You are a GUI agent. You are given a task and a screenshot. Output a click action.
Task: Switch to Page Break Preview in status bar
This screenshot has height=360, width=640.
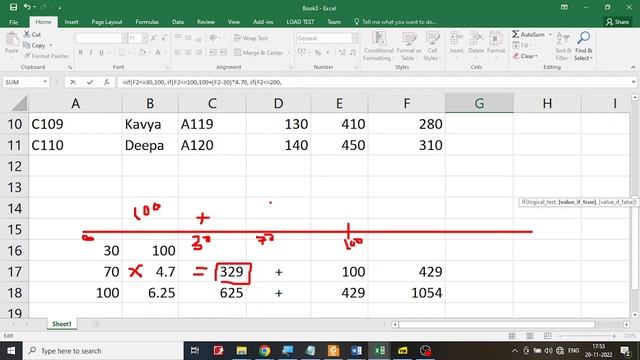(x=547, y=336)
